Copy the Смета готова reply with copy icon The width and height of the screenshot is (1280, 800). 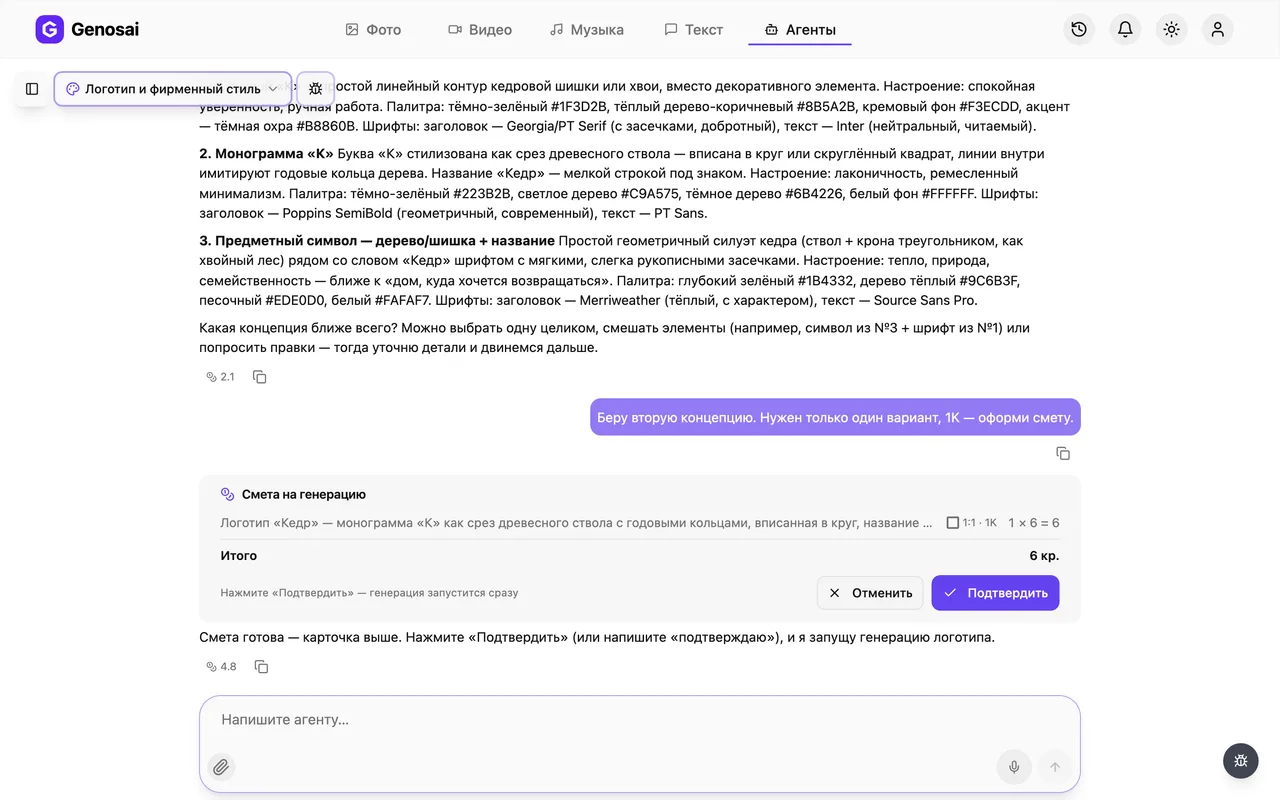[x=261, y=666]
